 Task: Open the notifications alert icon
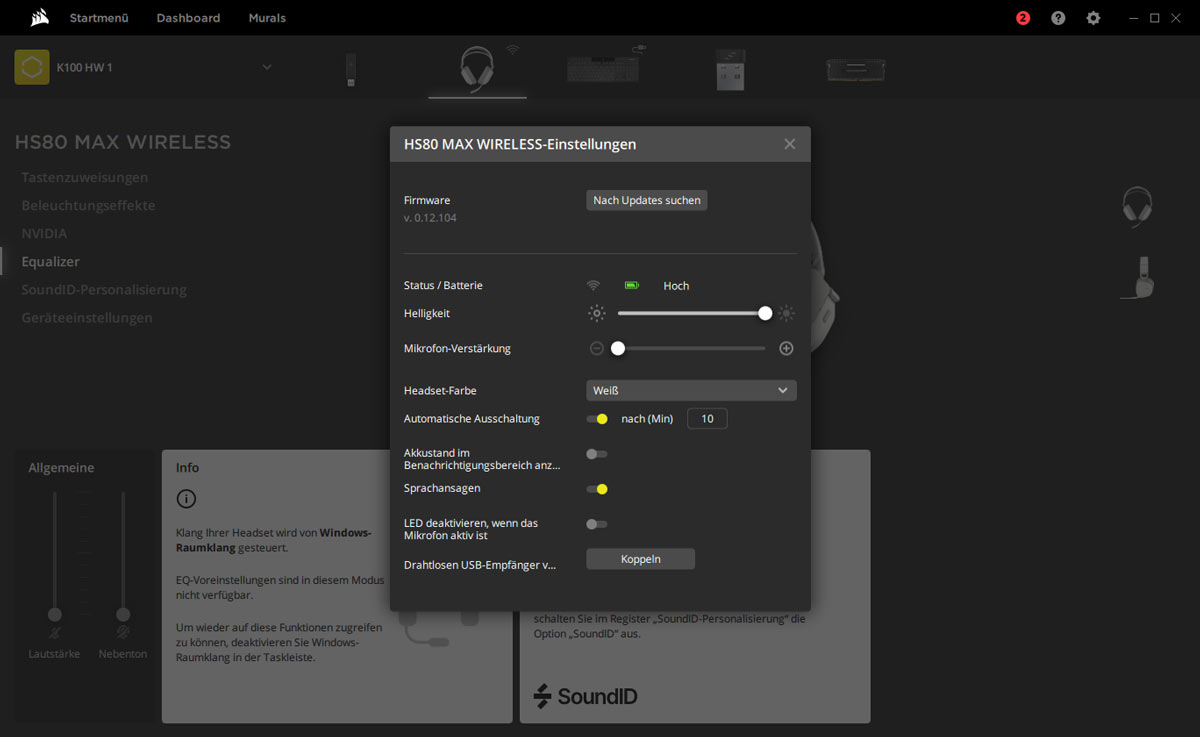[1023, 18]
